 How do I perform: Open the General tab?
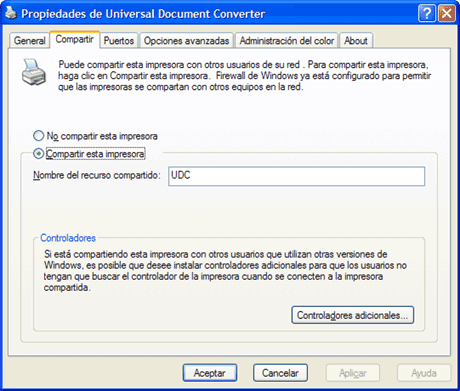[x=29, y=41]
